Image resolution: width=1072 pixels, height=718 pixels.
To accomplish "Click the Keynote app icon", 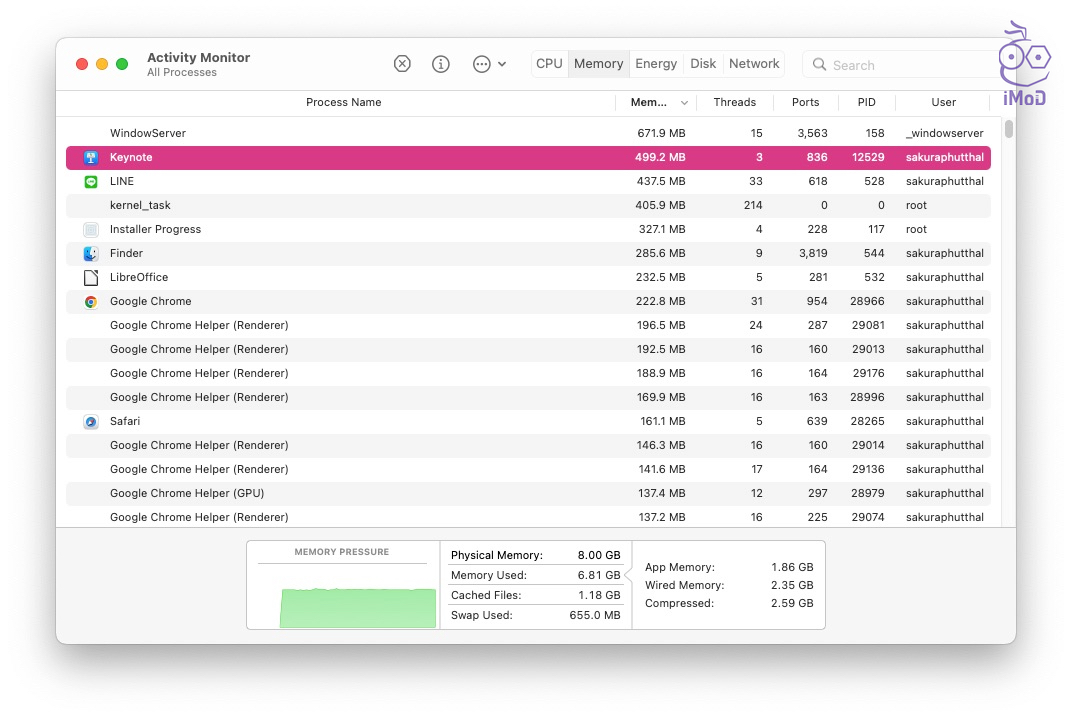I will point(91,157).
